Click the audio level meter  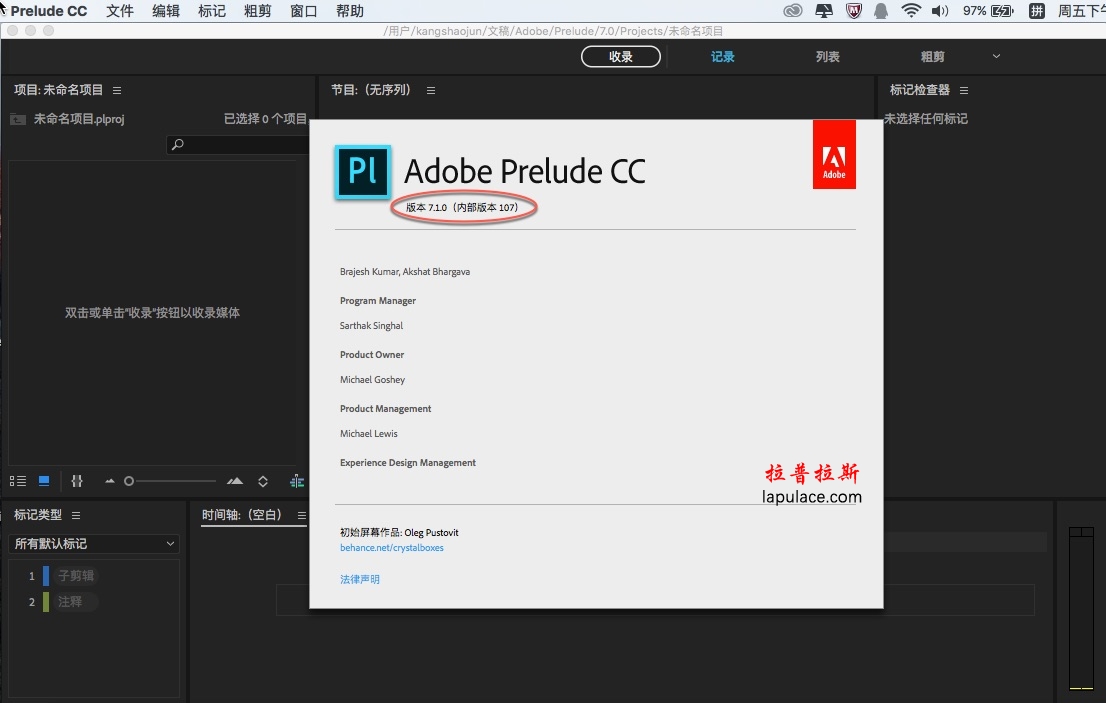click(1081, 608)
